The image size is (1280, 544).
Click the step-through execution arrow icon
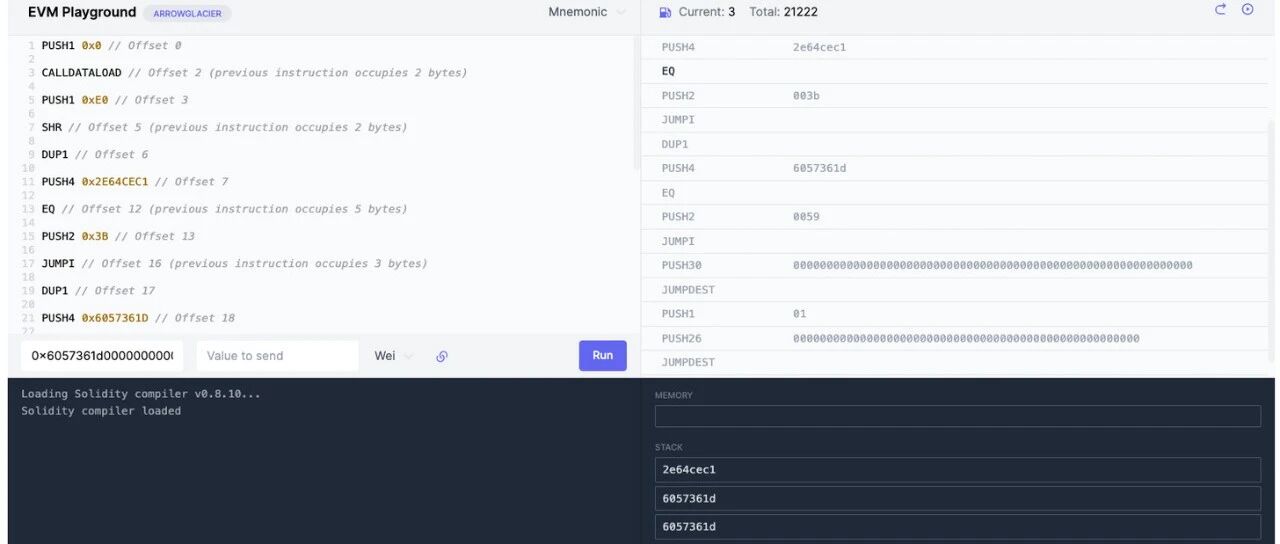1220,10
